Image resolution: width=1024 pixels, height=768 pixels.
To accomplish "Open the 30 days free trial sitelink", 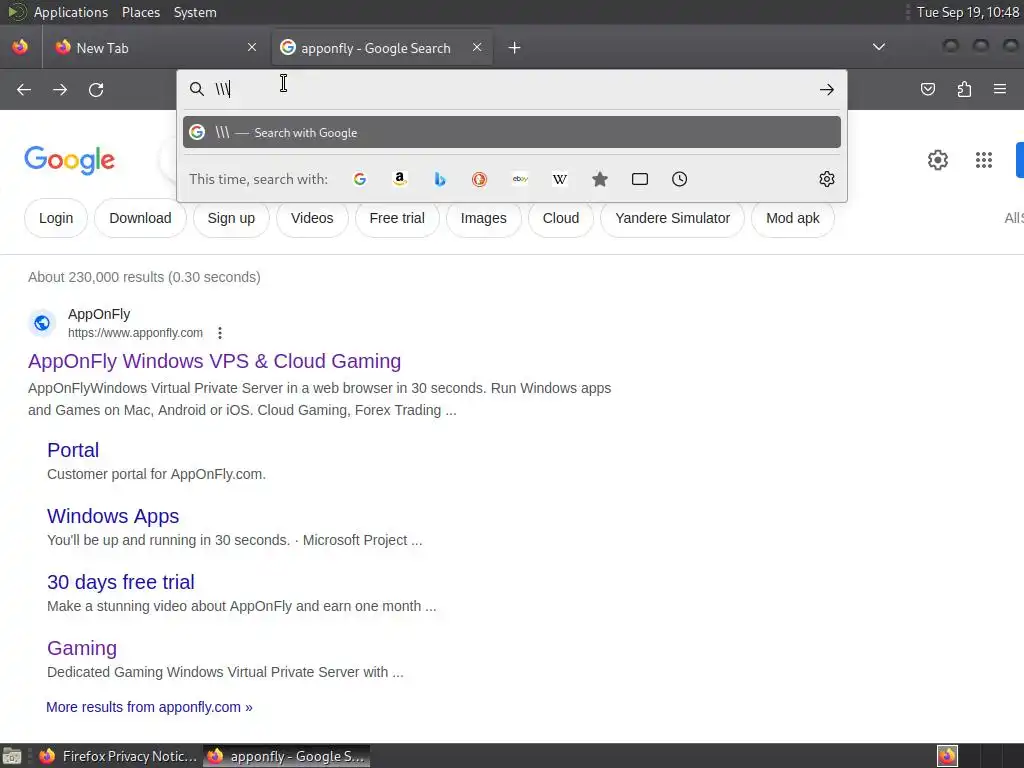I will click(121, 582).
